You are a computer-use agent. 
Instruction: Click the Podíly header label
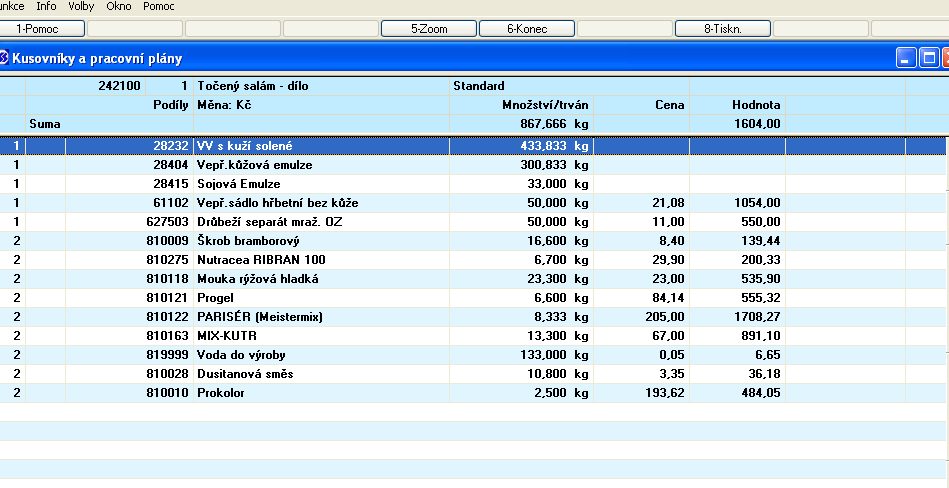(x=171, y=105)
